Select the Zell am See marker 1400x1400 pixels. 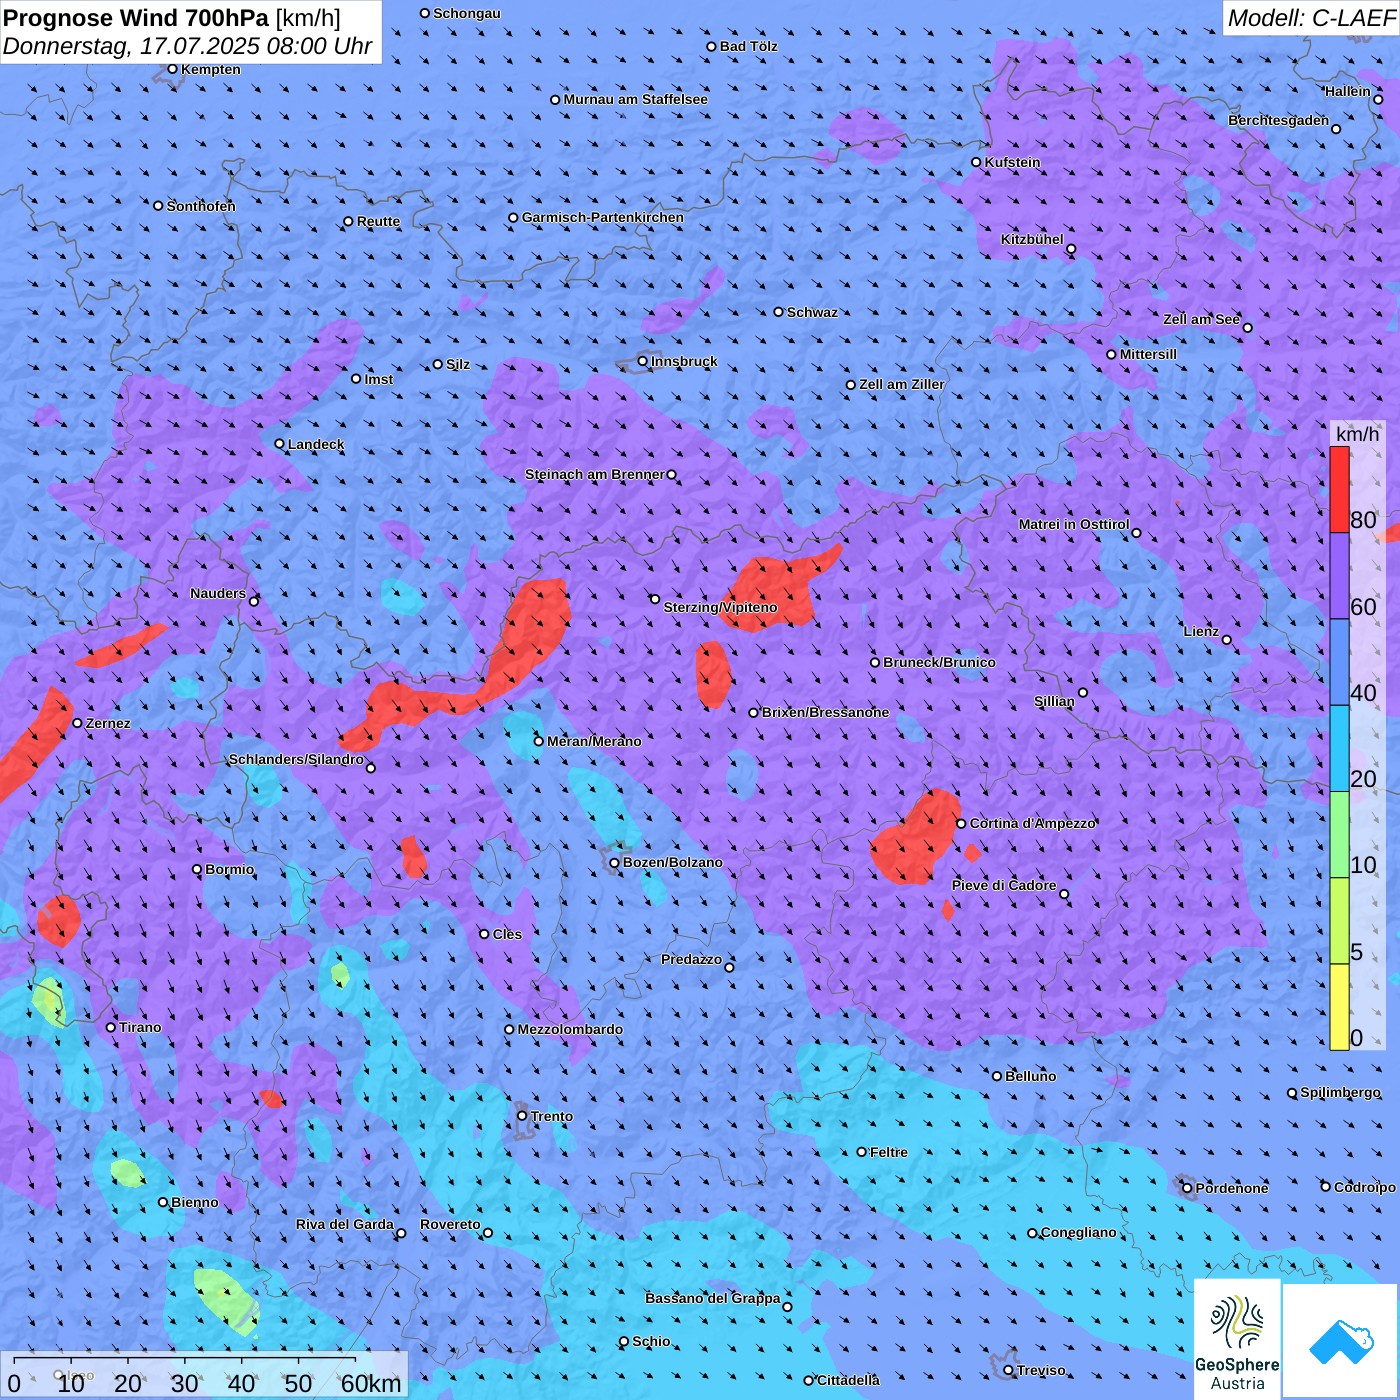coord(1247,327)
